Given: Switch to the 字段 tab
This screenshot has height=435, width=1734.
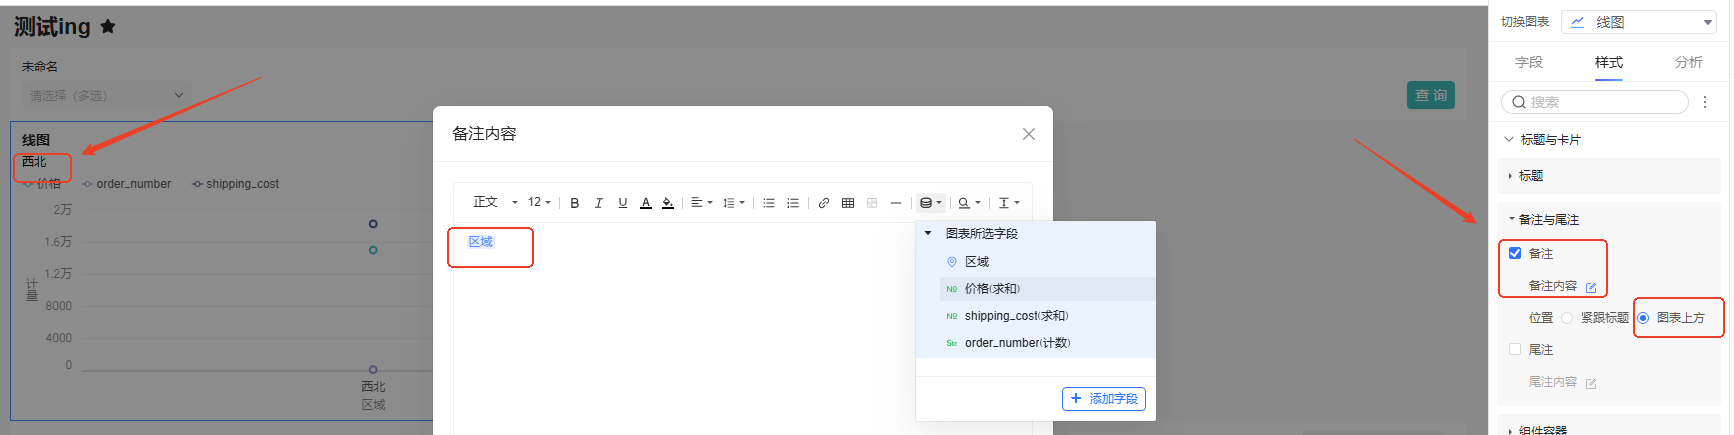Looking at the screenshot, I should (1529, 62).
